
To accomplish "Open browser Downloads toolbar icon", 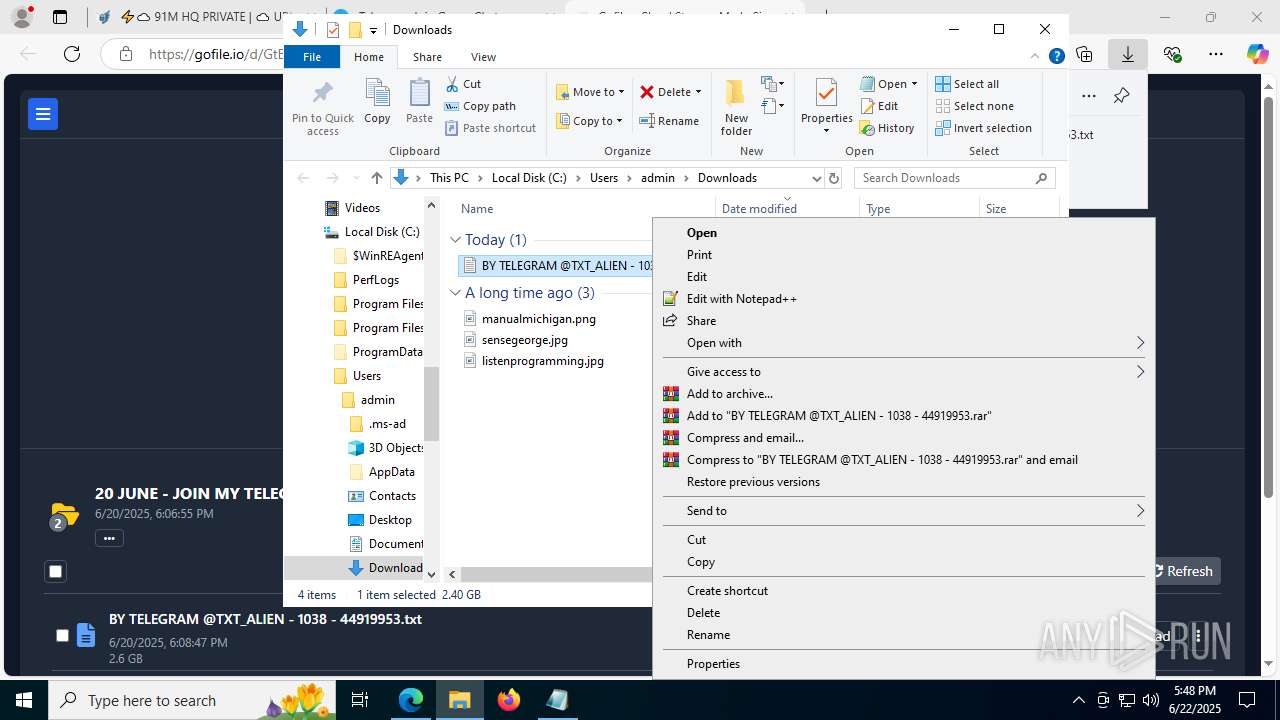I will click(x=1128, y=54).
